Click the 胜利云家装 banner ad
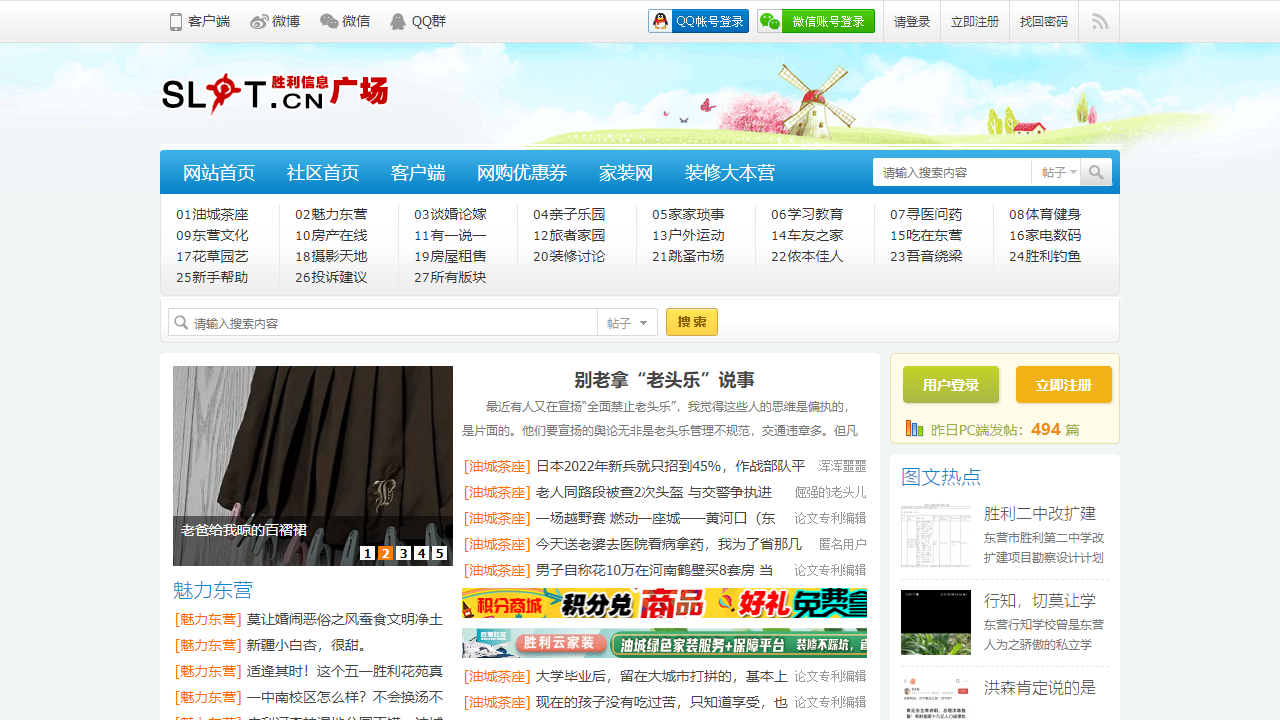1280x720 pixels. (664, 642)
